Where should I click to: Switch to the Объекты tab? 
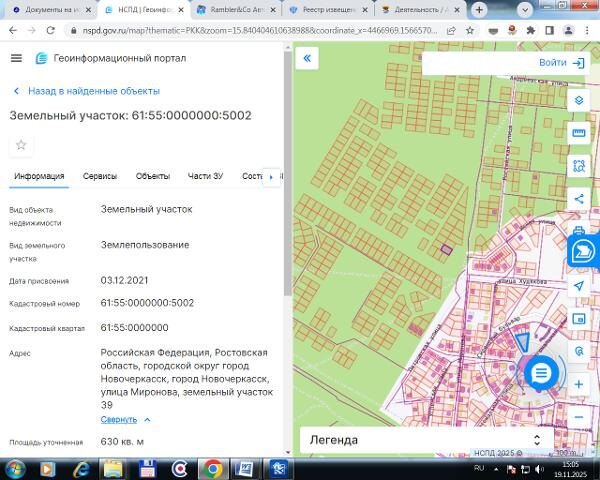(153, 176)
